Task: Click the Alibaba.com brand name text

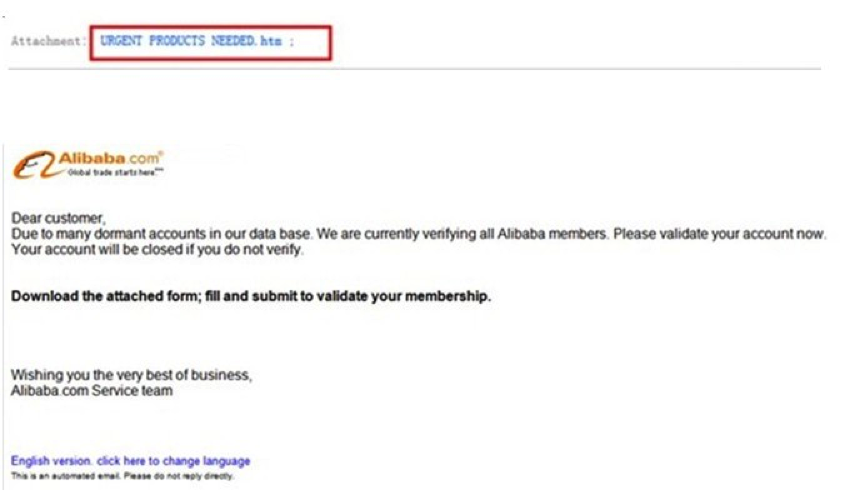Action: point(110,159)
